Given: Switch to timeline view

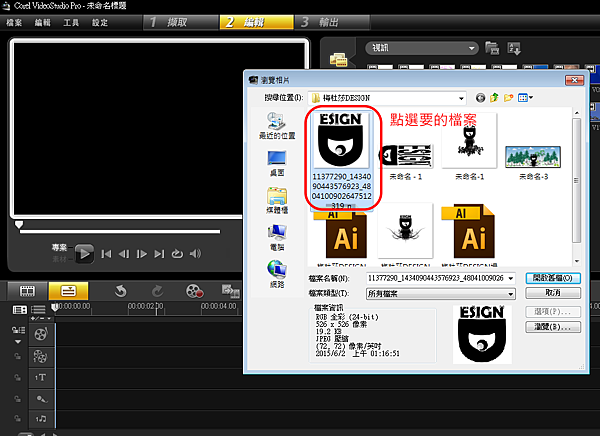Looking at the screenshot, I should coord(68,291).
